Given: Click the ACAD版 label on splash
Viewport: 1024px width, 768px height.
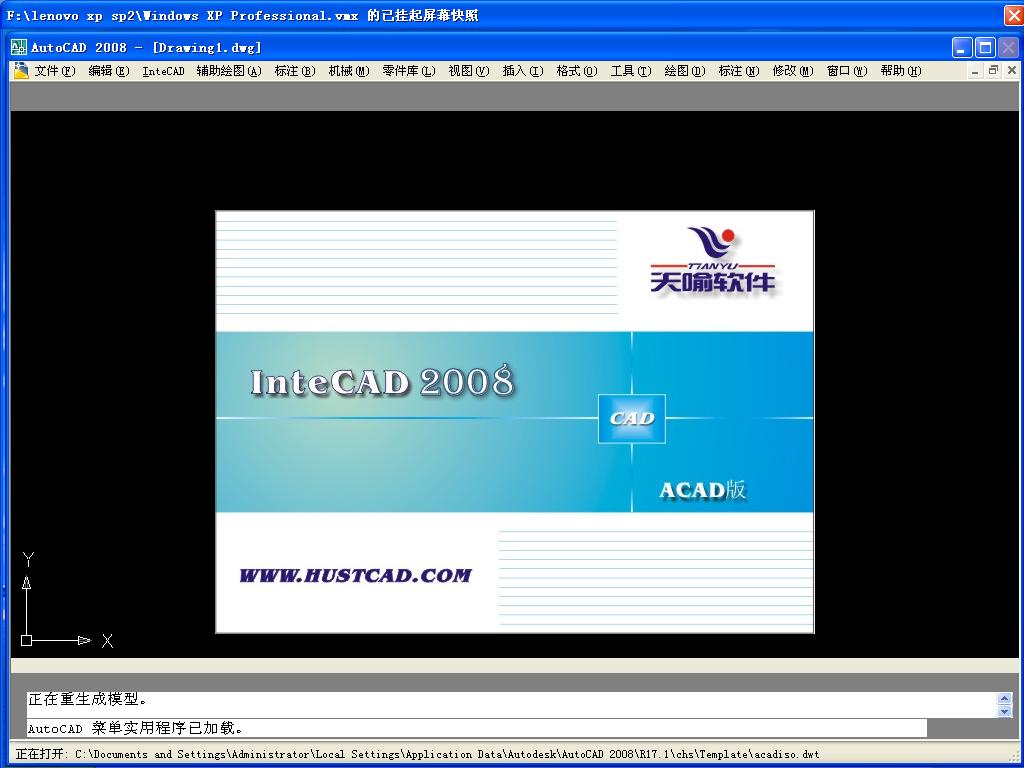Looking at the screenshot, I should click(702, 490).
